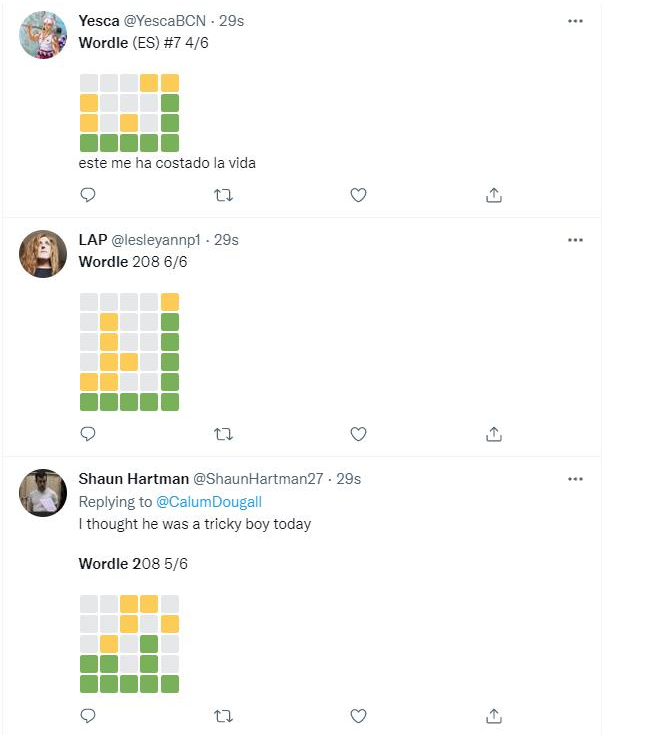659x744 pixels.
Task: Open more options on Yesca's tweet
Action: click(575, 21)
